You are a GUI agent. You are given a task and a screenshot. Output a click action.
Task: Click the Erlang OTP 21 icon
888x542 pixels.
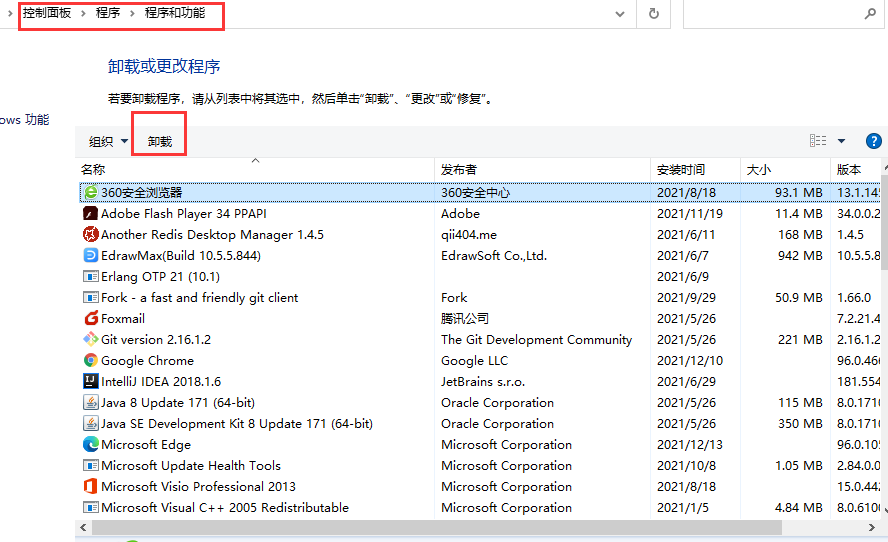point(91,276)
